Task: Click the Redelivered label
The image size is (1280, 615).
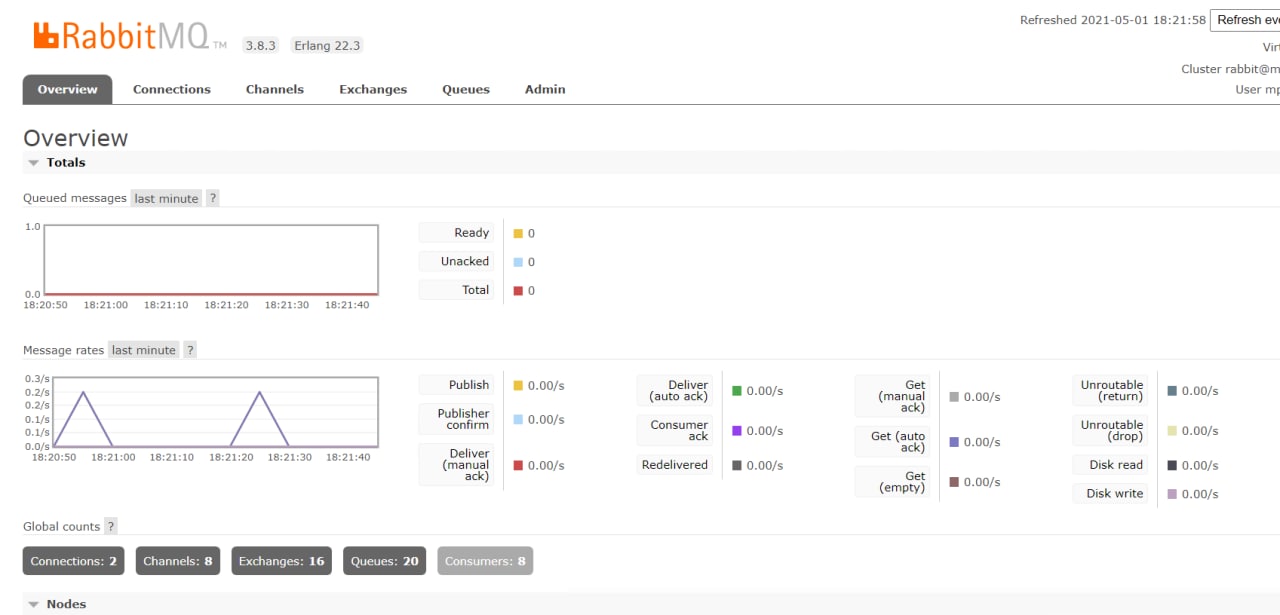Action: pyautogui.click(x=675, y=465)
